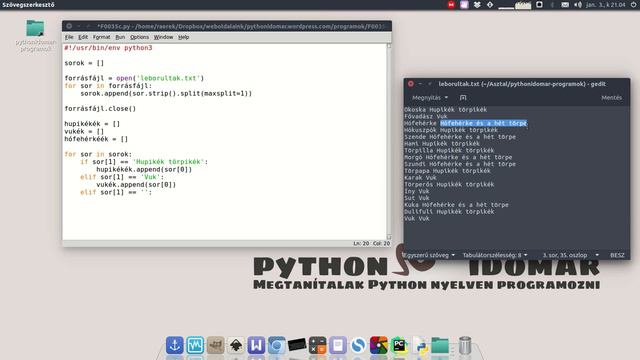This screenshot has height=360, width=640.
Task: Click the 'Dulifuli Hupikék törpikék' line
Action: pos(449,211)
